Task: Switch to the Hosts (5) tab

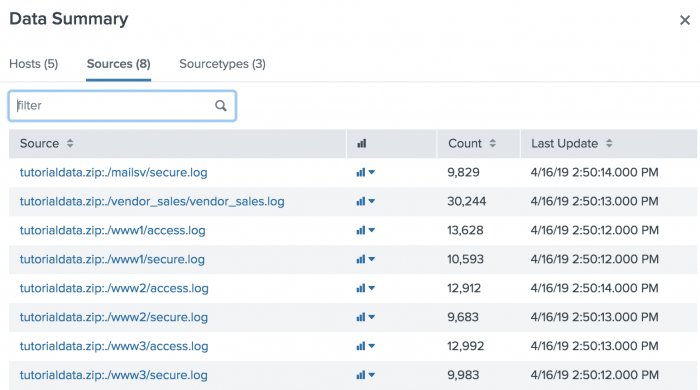Action: [33, 64]
